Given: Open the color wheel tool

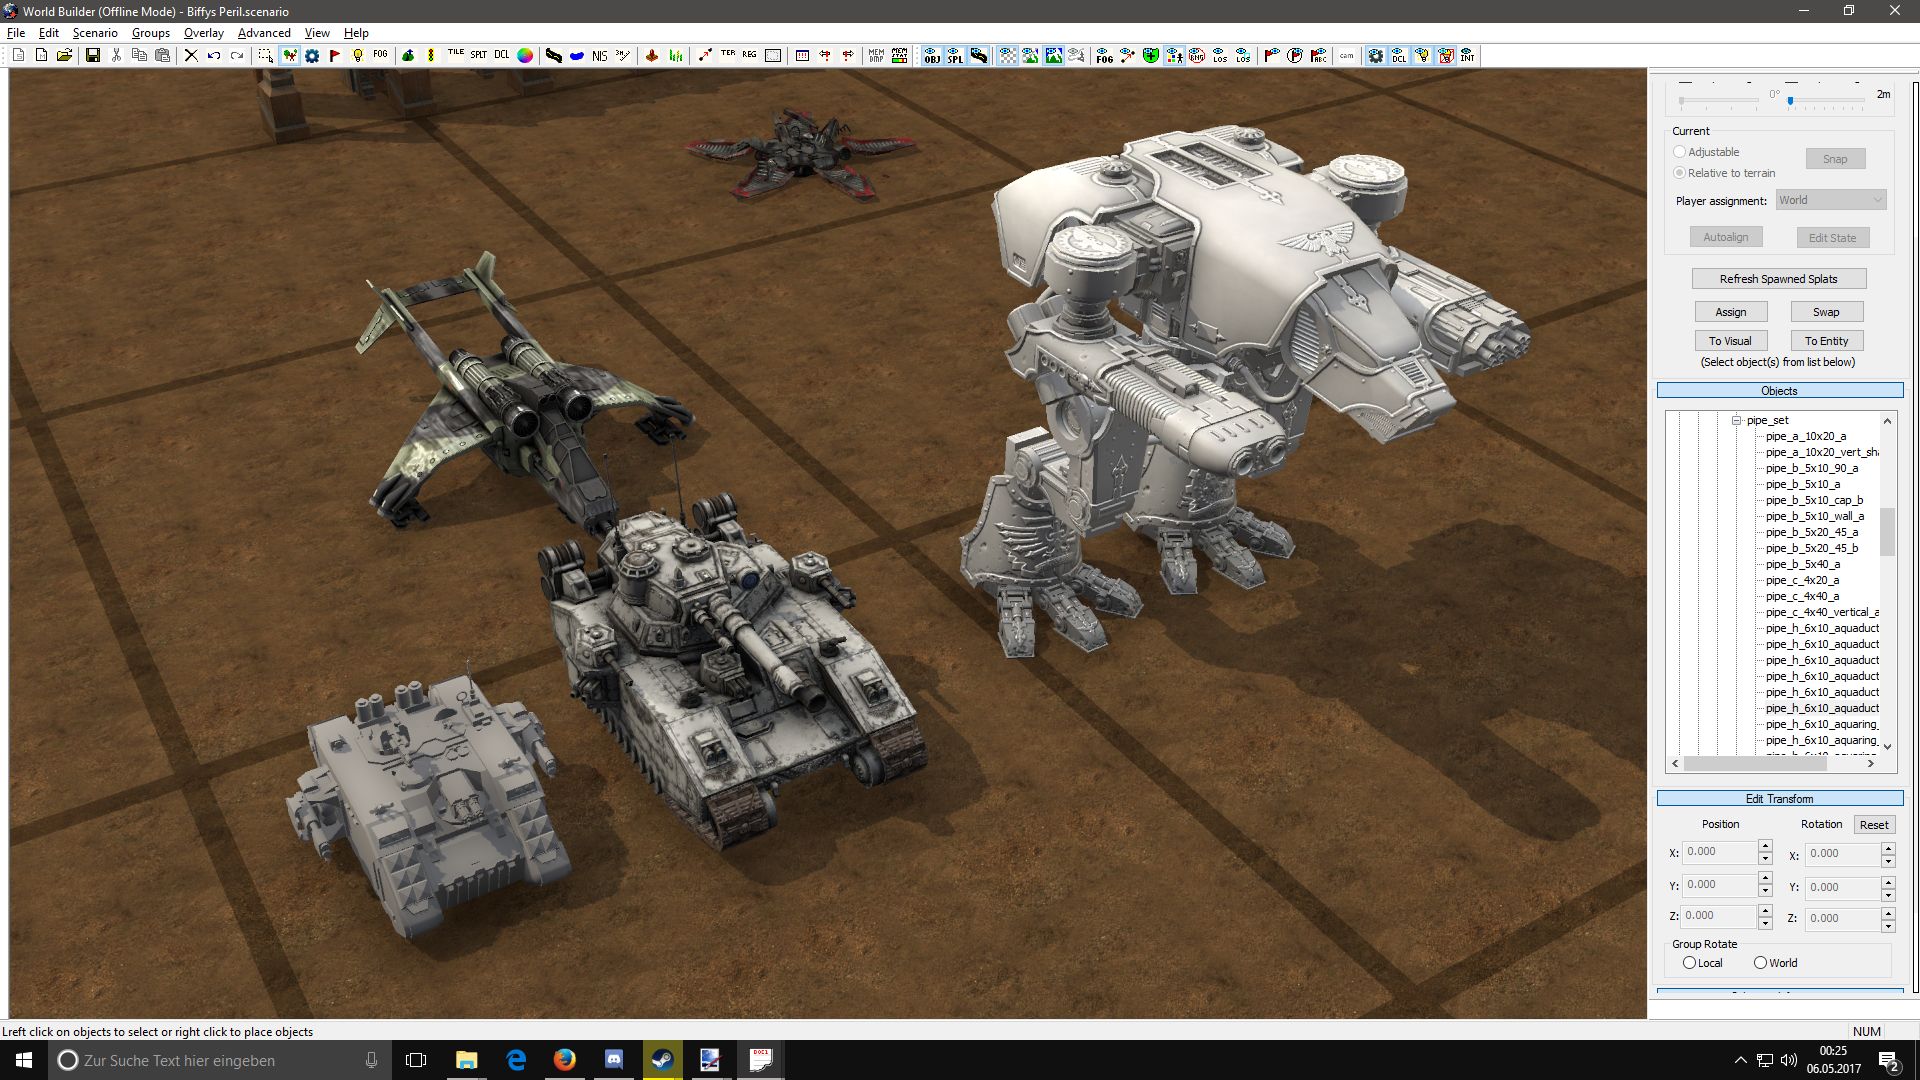Looking at the screenshot, I should tap(525, 56).
